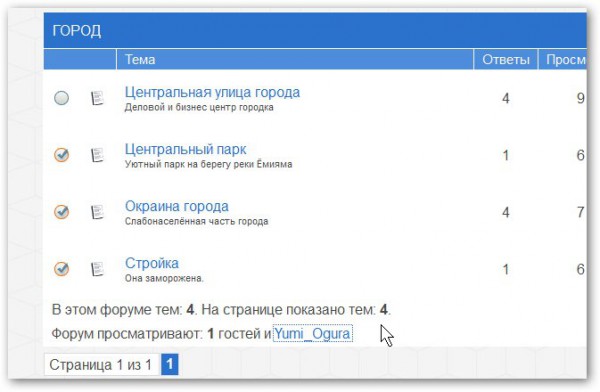Image resolution: width=600 pixels, height=392 pixels.
Task: Open the topic Стройка
Action: (152, 263)
